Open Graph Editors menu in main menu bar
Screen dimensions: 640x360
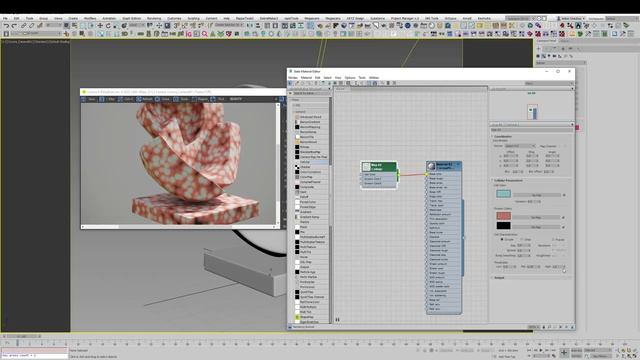coord(131,18)
